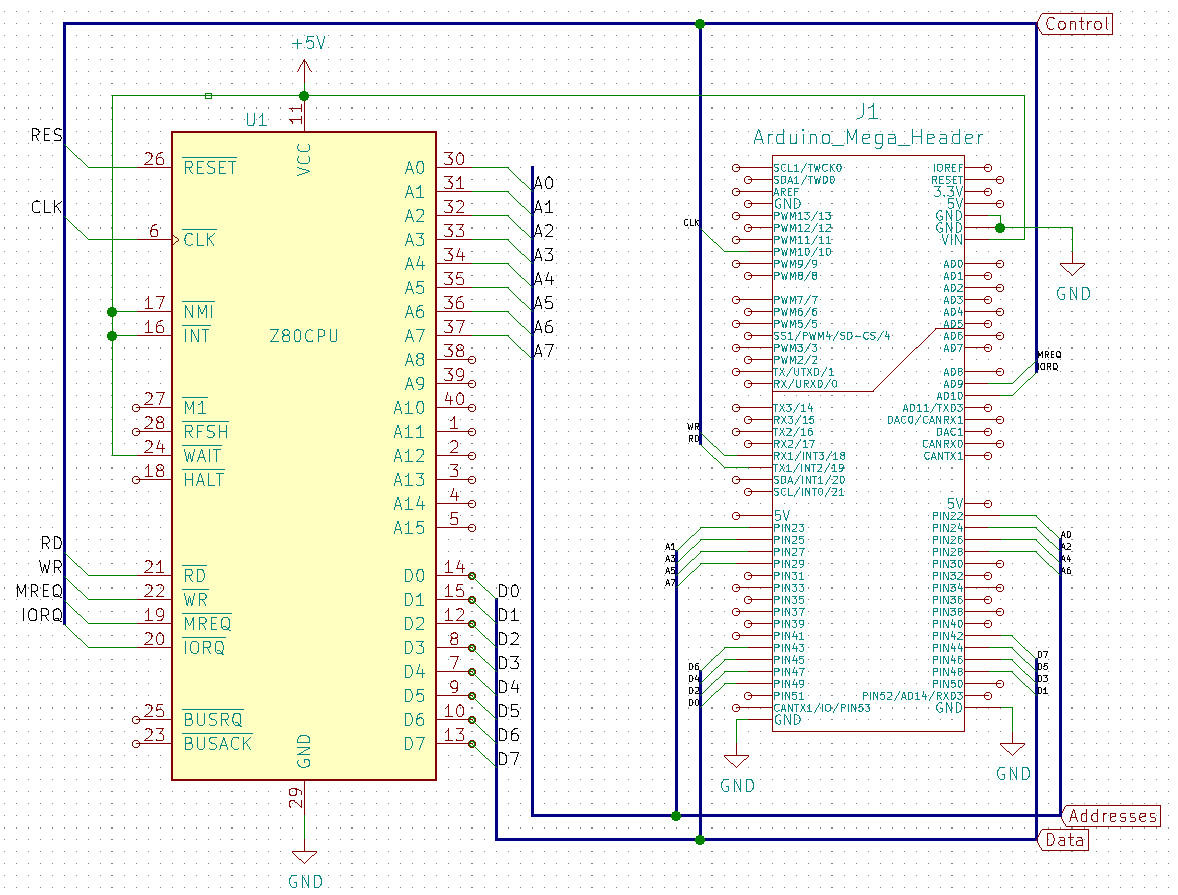
Task: Click the M1 pin name
Action: pos(195,407)
